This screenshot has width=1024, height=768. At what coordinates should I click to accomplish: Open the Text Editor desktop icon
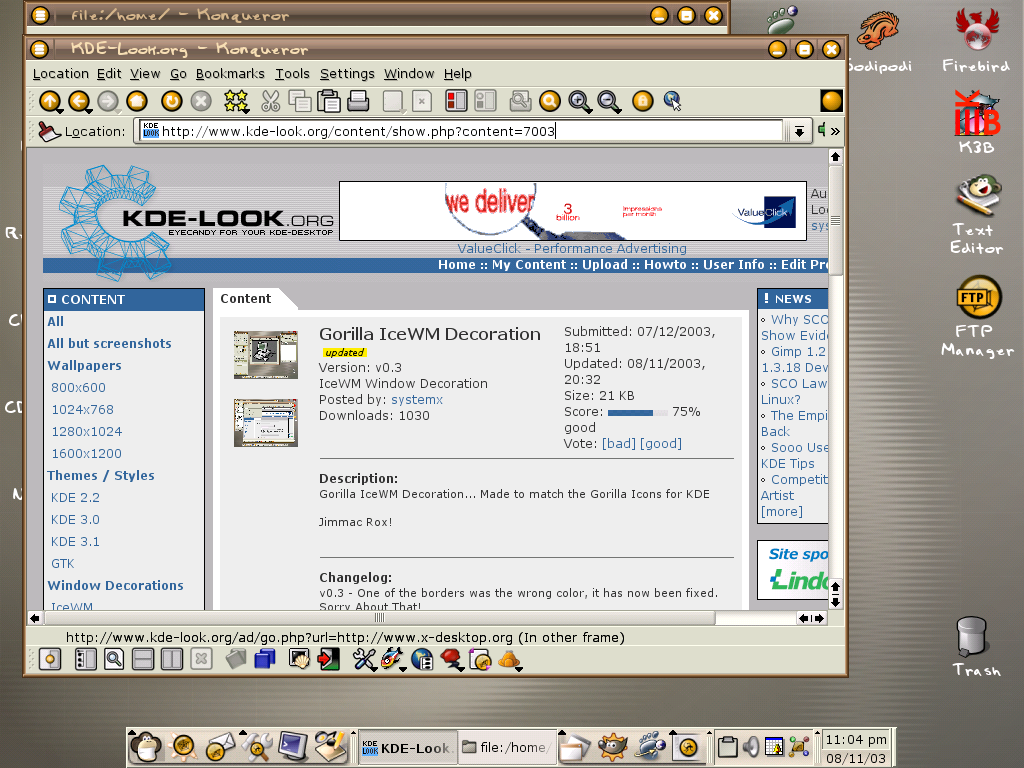[976, 214]
